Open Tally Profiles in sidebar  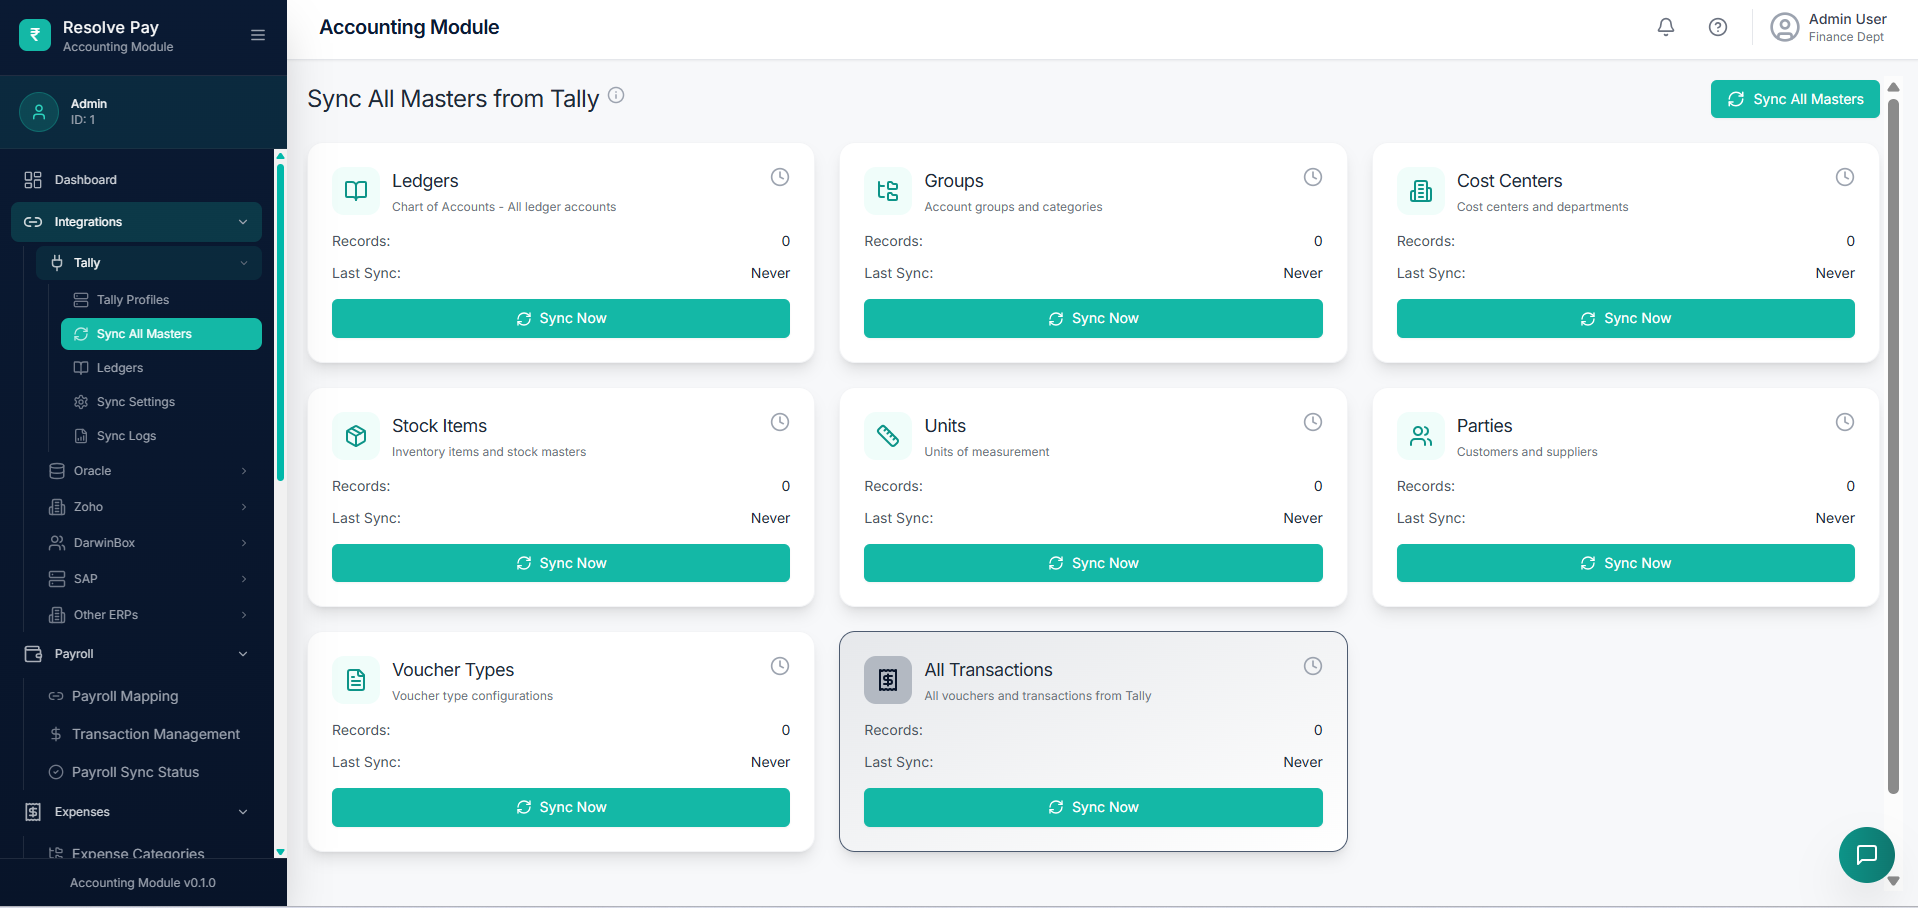pos(161,300)
